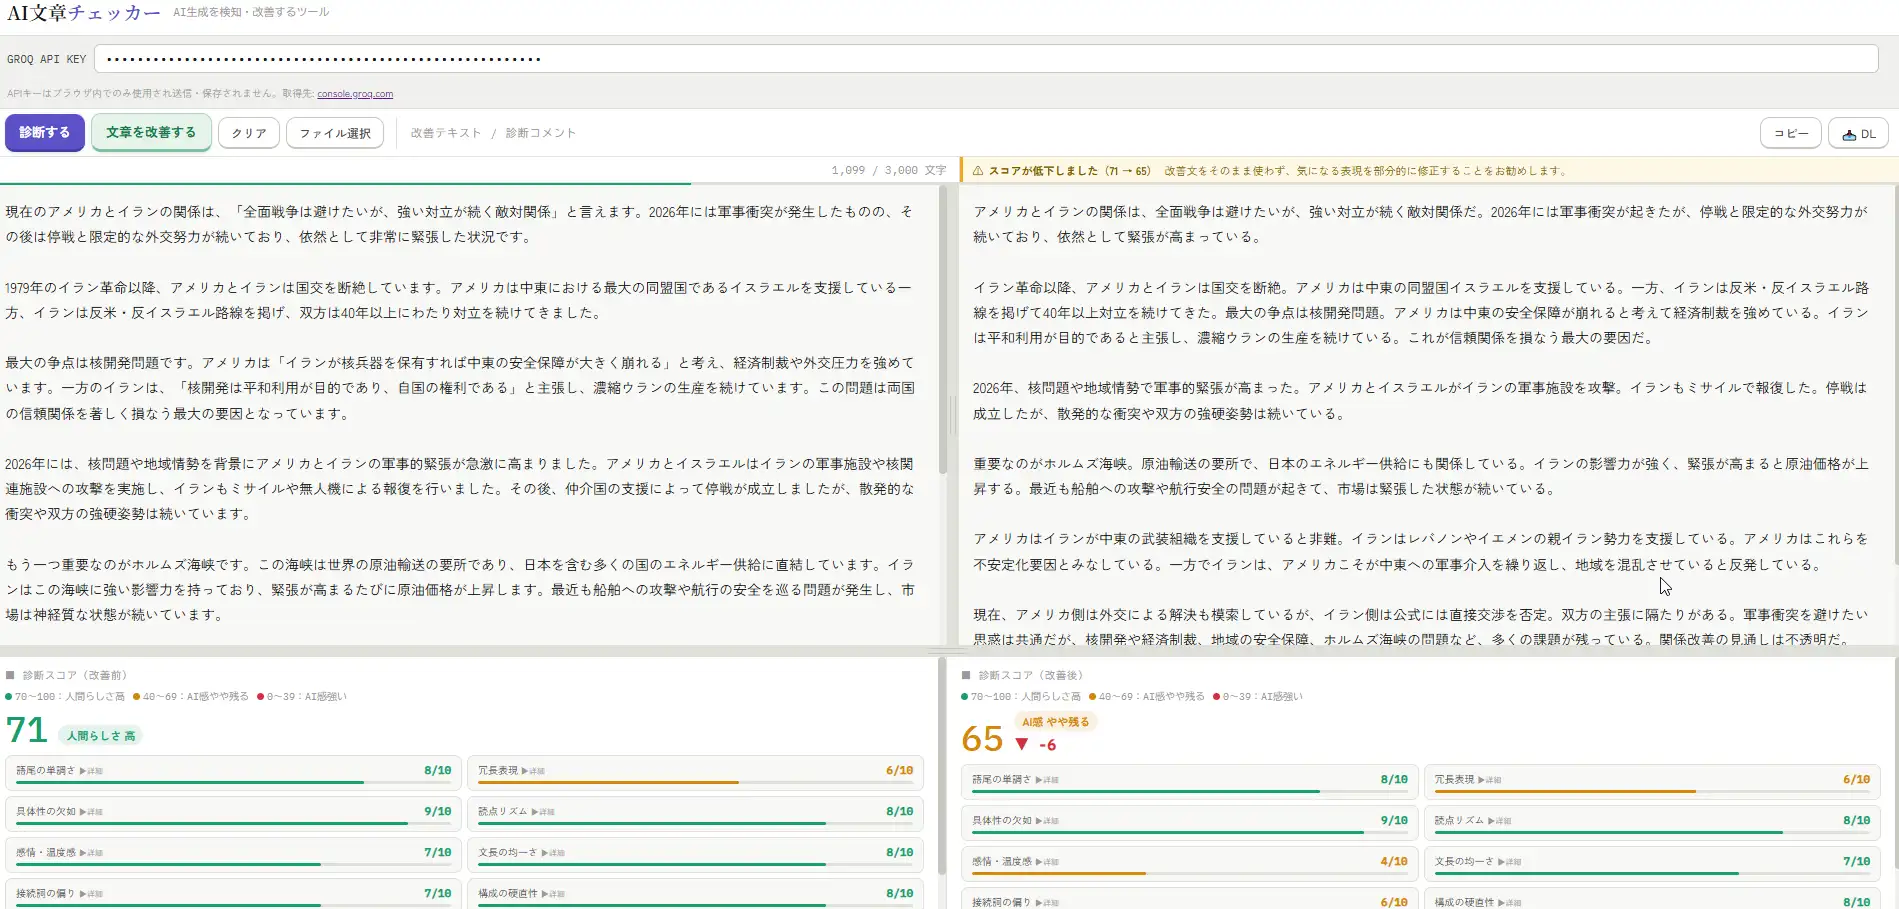
Task: Click the 人間らしさ 高 badge
Action: click(x=101, y=736)
